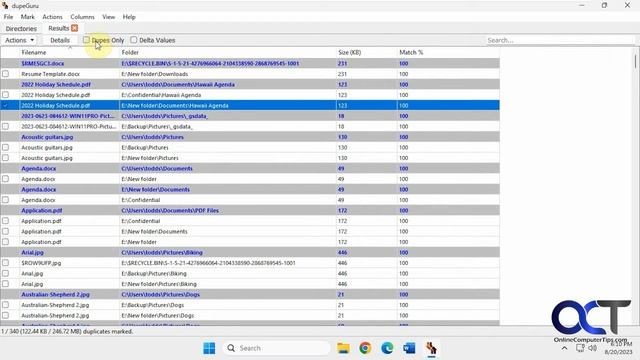Image resolution: width=640 pixels, height=360 pixels.
Task: Select the $RMESGC3.docx group row
Action: coord(250,63)
